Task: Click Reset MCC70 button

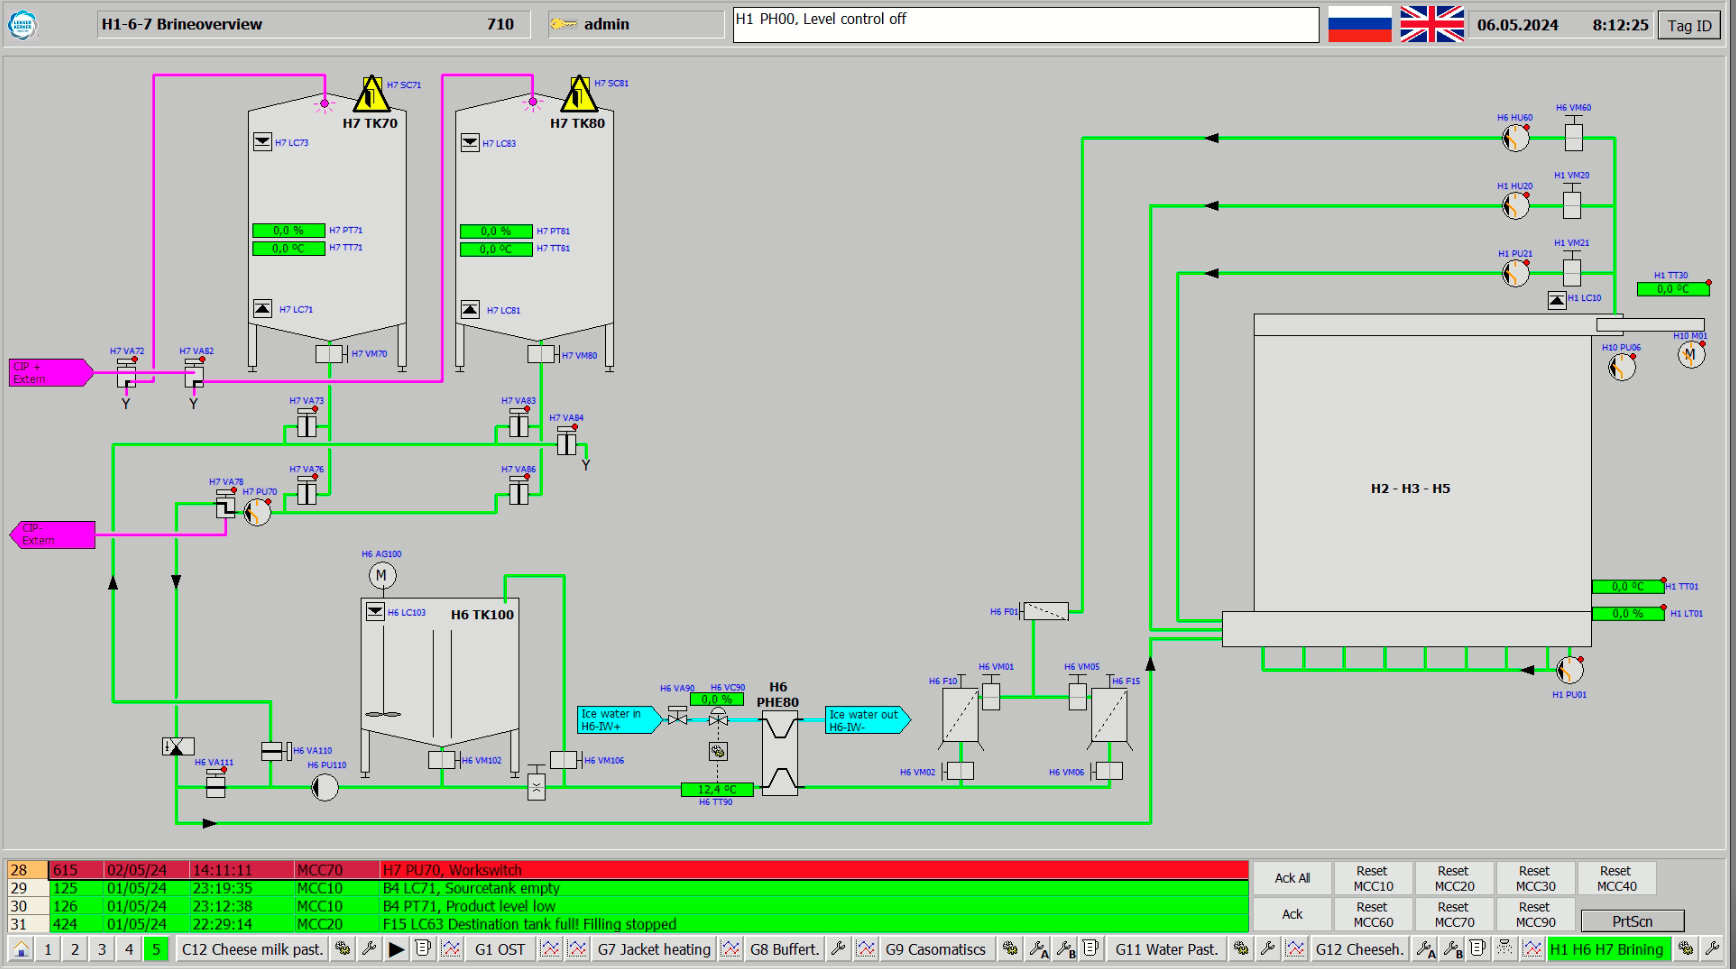Action: pyautogui.click(x=1453, y=914)
